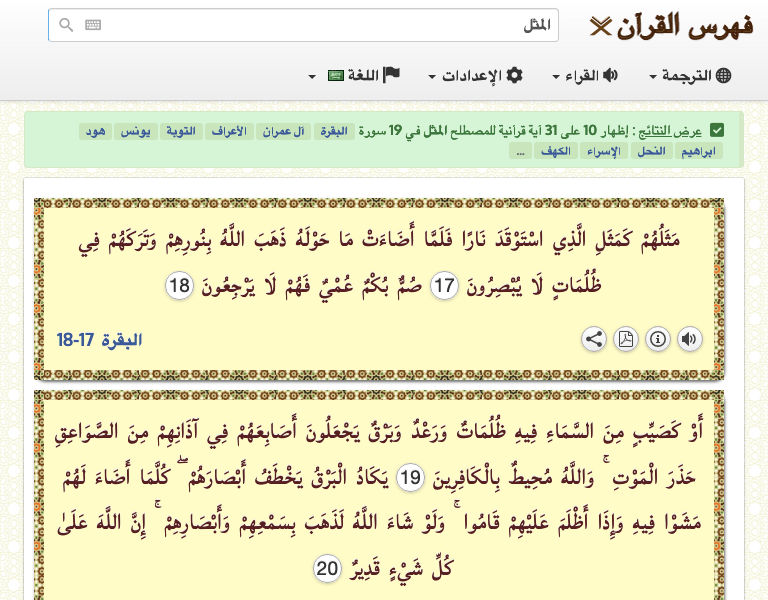Open the البقرة 17-18 reference link
The height and width of the screenshot is (600, 768).
point(100,340)
